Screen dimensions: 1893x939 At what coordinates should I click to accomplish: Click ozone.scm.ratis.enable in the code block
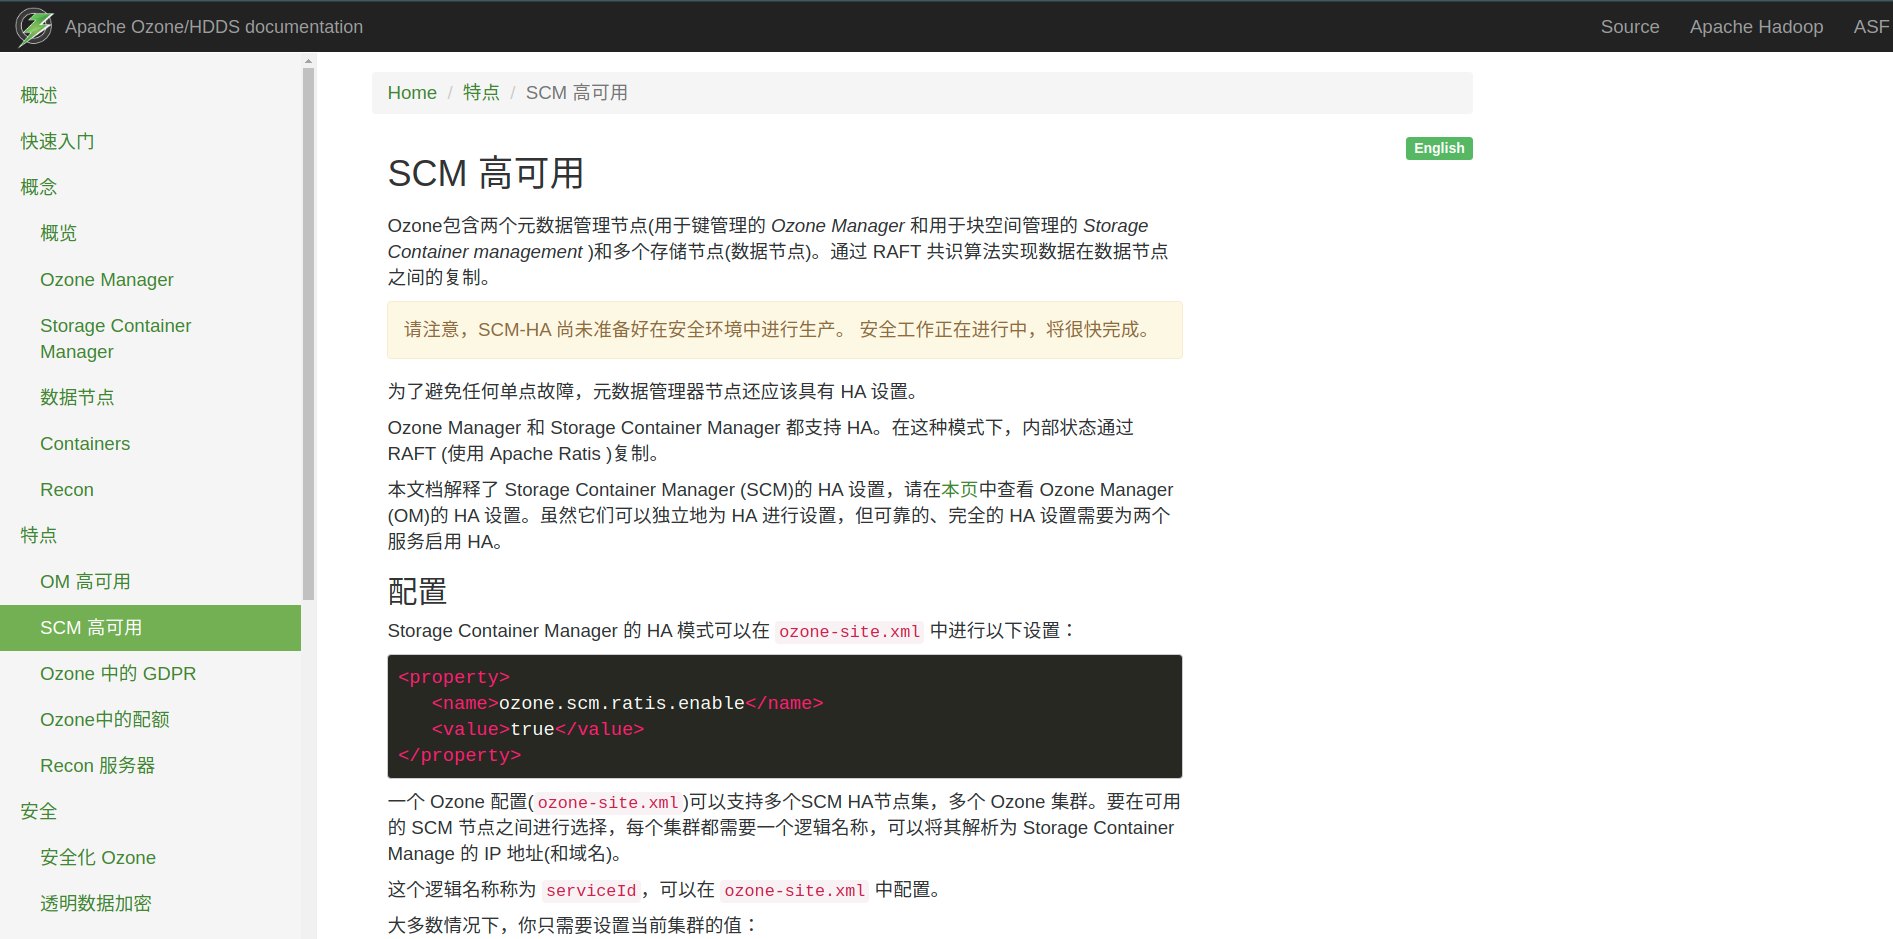[x=621, y=703]
